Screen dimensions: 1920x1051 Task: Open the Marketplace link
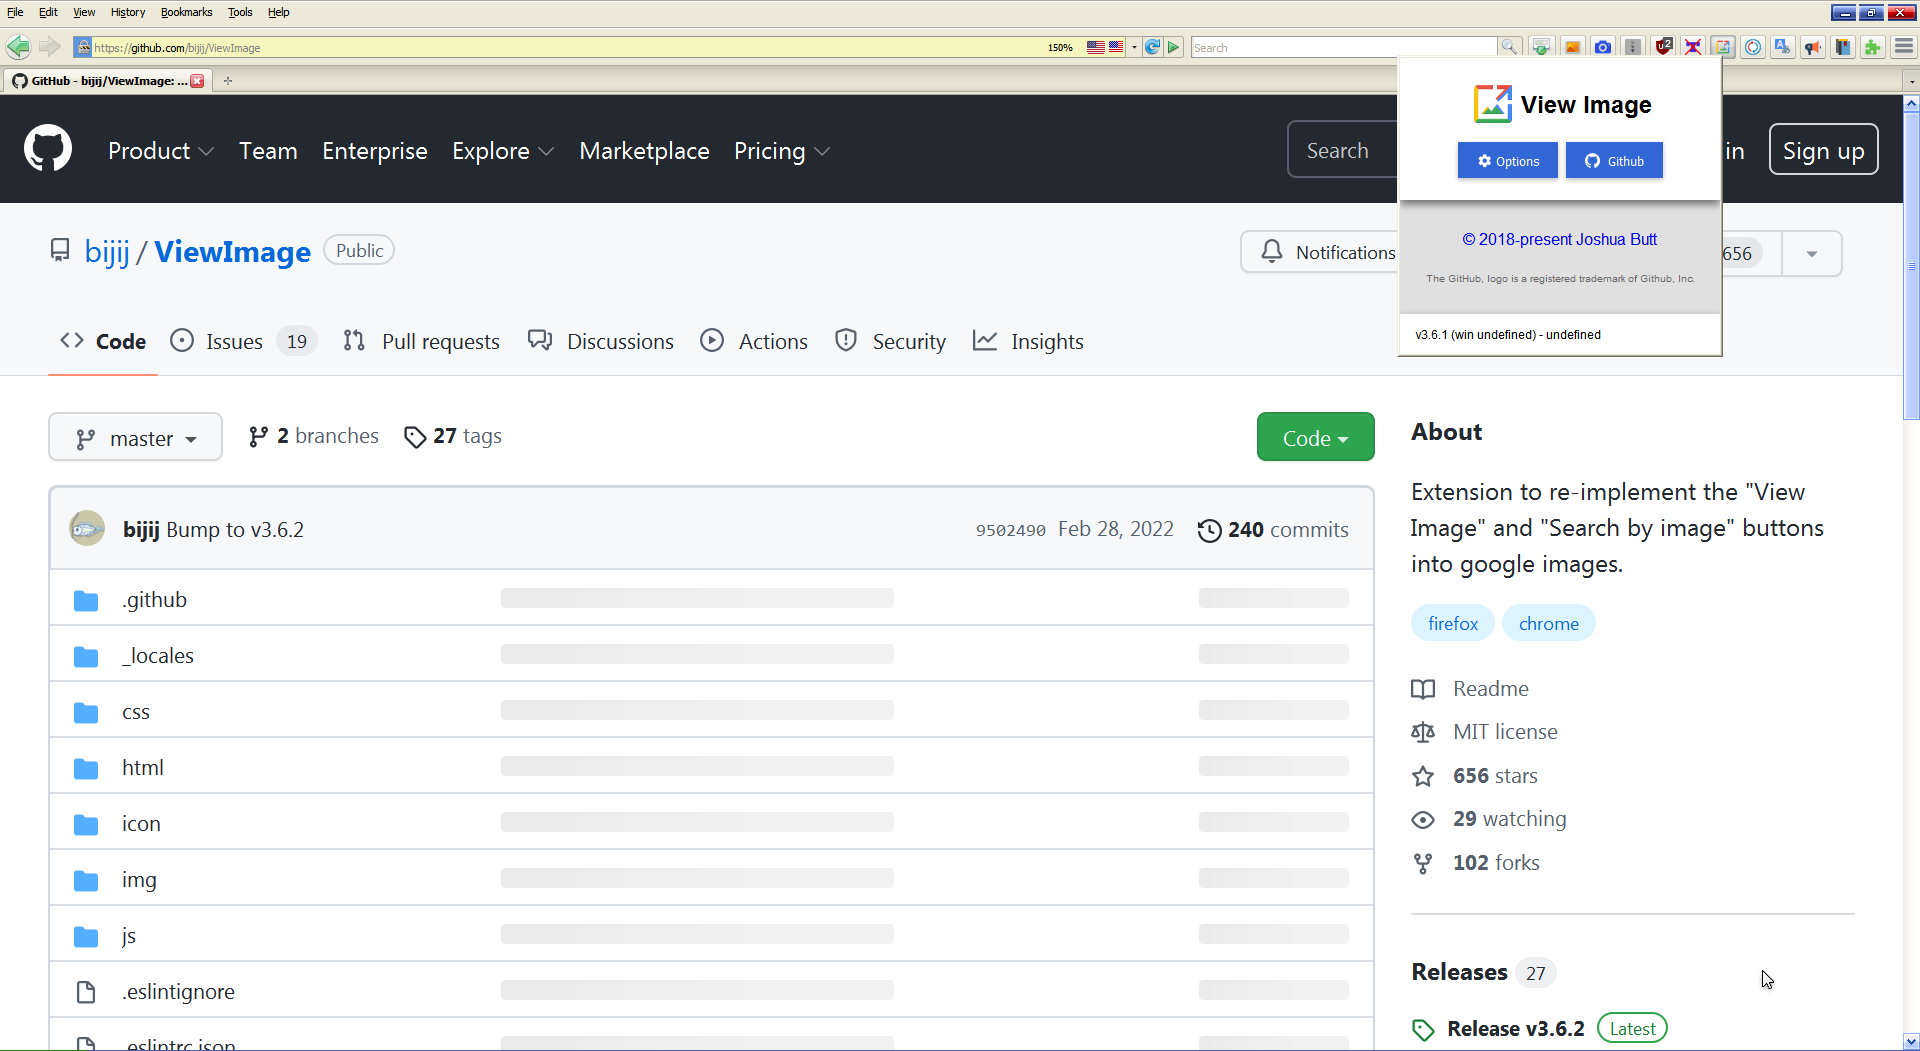644,151
